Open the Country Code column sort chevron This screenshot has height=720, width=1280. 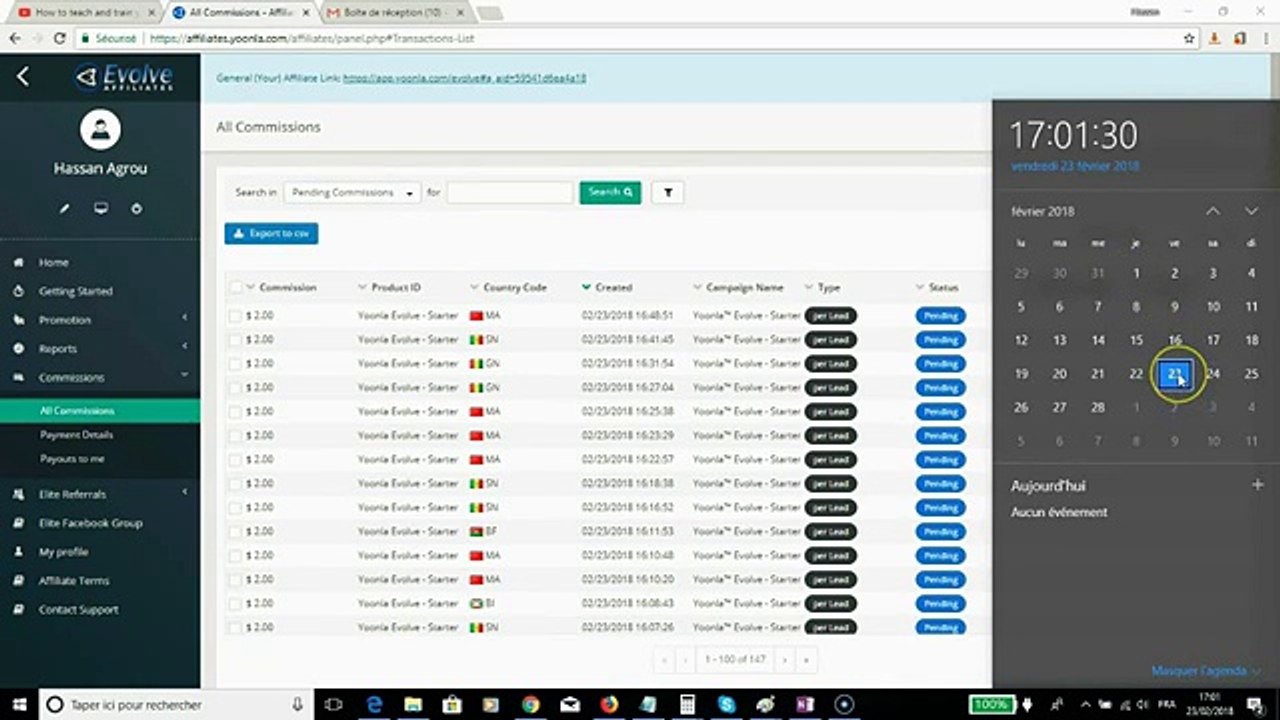click(x=475, y=287)
